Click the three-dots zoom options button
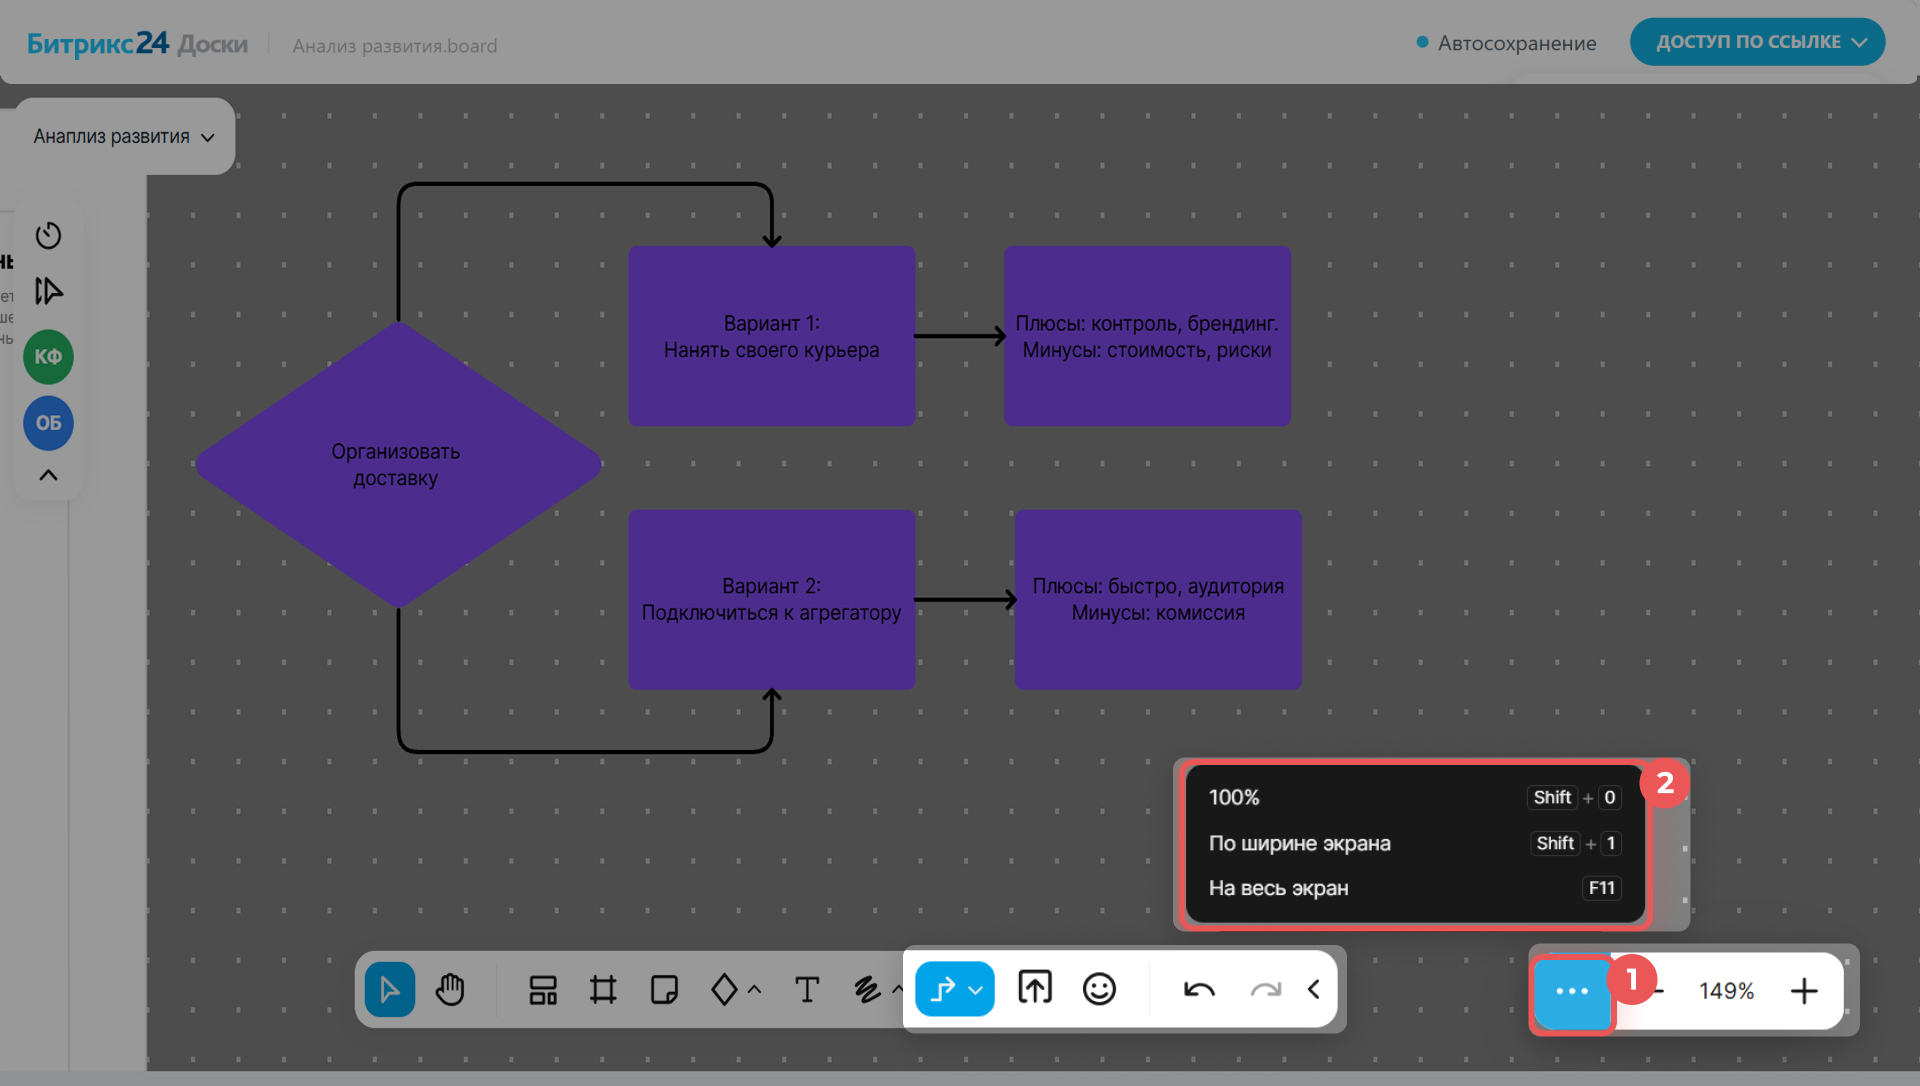This screenshot has width=1920, height=1086. [x=1572, y=991]
